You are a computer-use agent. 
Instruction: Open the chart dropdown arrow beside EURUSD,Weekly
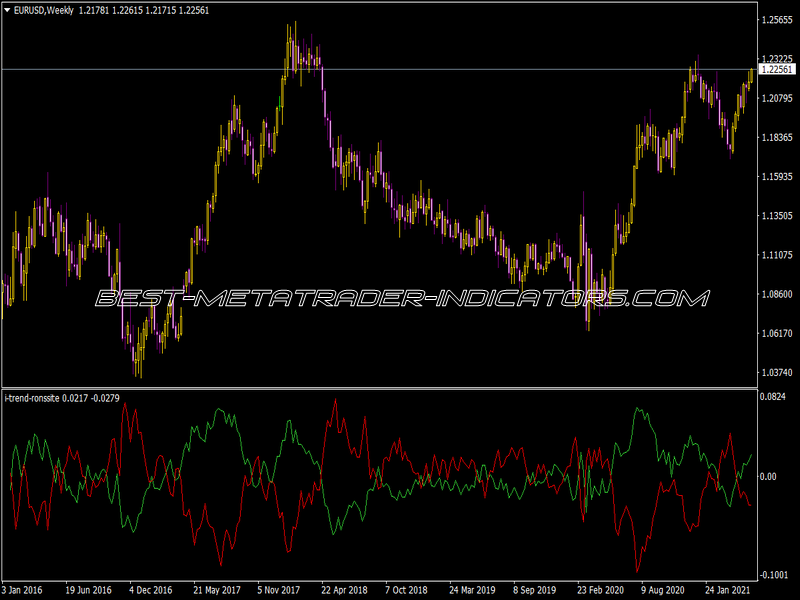tap(7, 10)
